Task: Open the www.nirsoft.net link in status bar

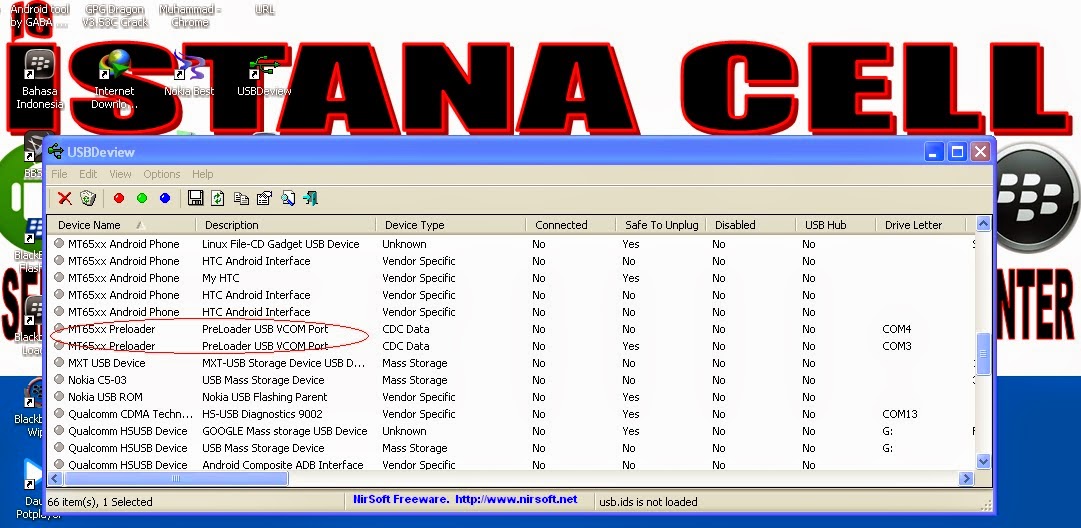Action: pyautogui.click(x=516, y=499)
